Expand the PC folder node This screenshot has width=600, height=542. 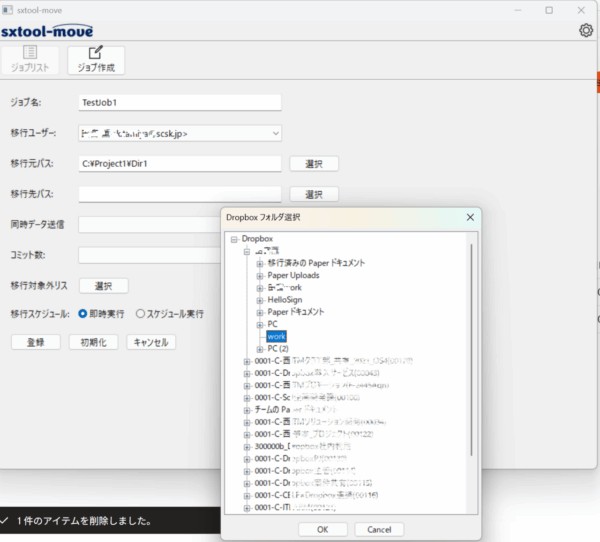point(260,325)
